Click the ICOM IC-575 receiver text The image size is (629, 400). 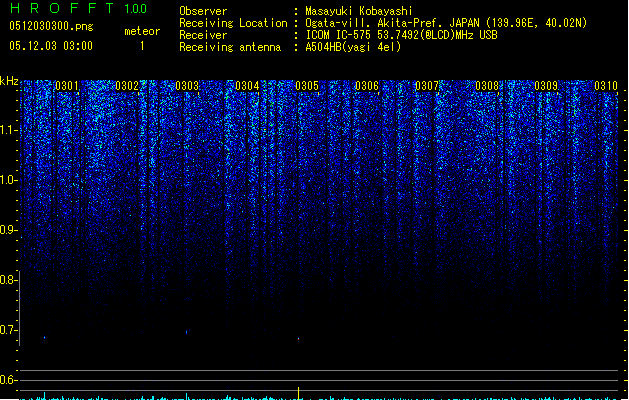401,35
